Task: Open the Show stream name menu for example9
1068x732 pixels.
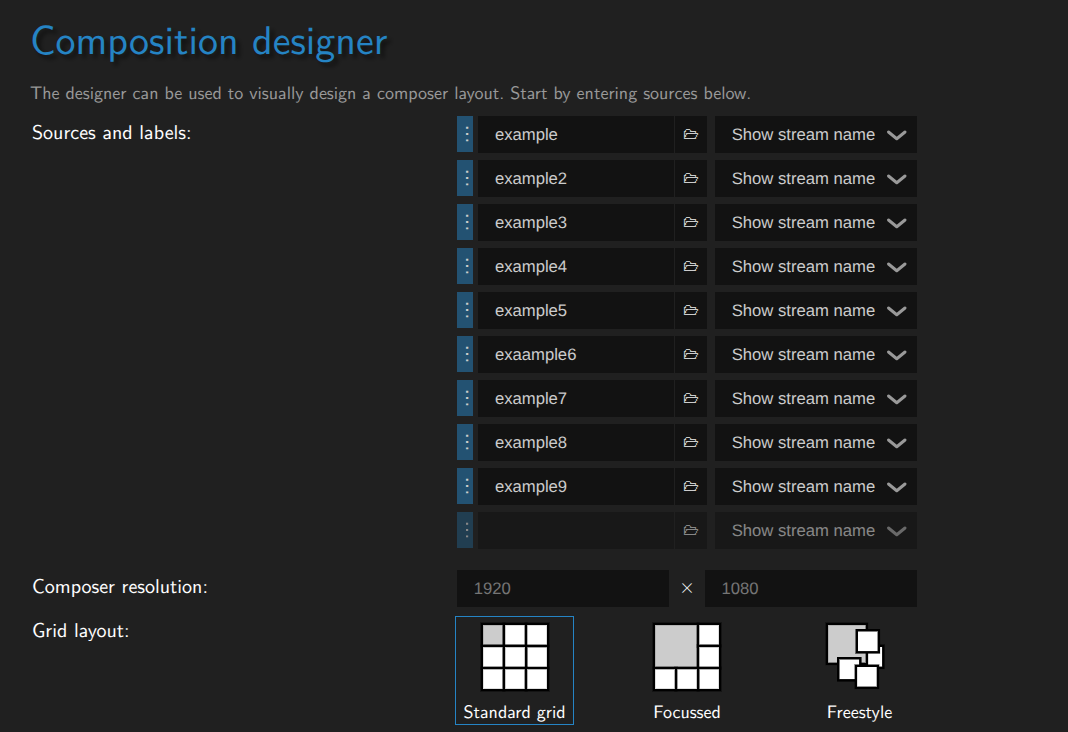Action: pos(815,486)
